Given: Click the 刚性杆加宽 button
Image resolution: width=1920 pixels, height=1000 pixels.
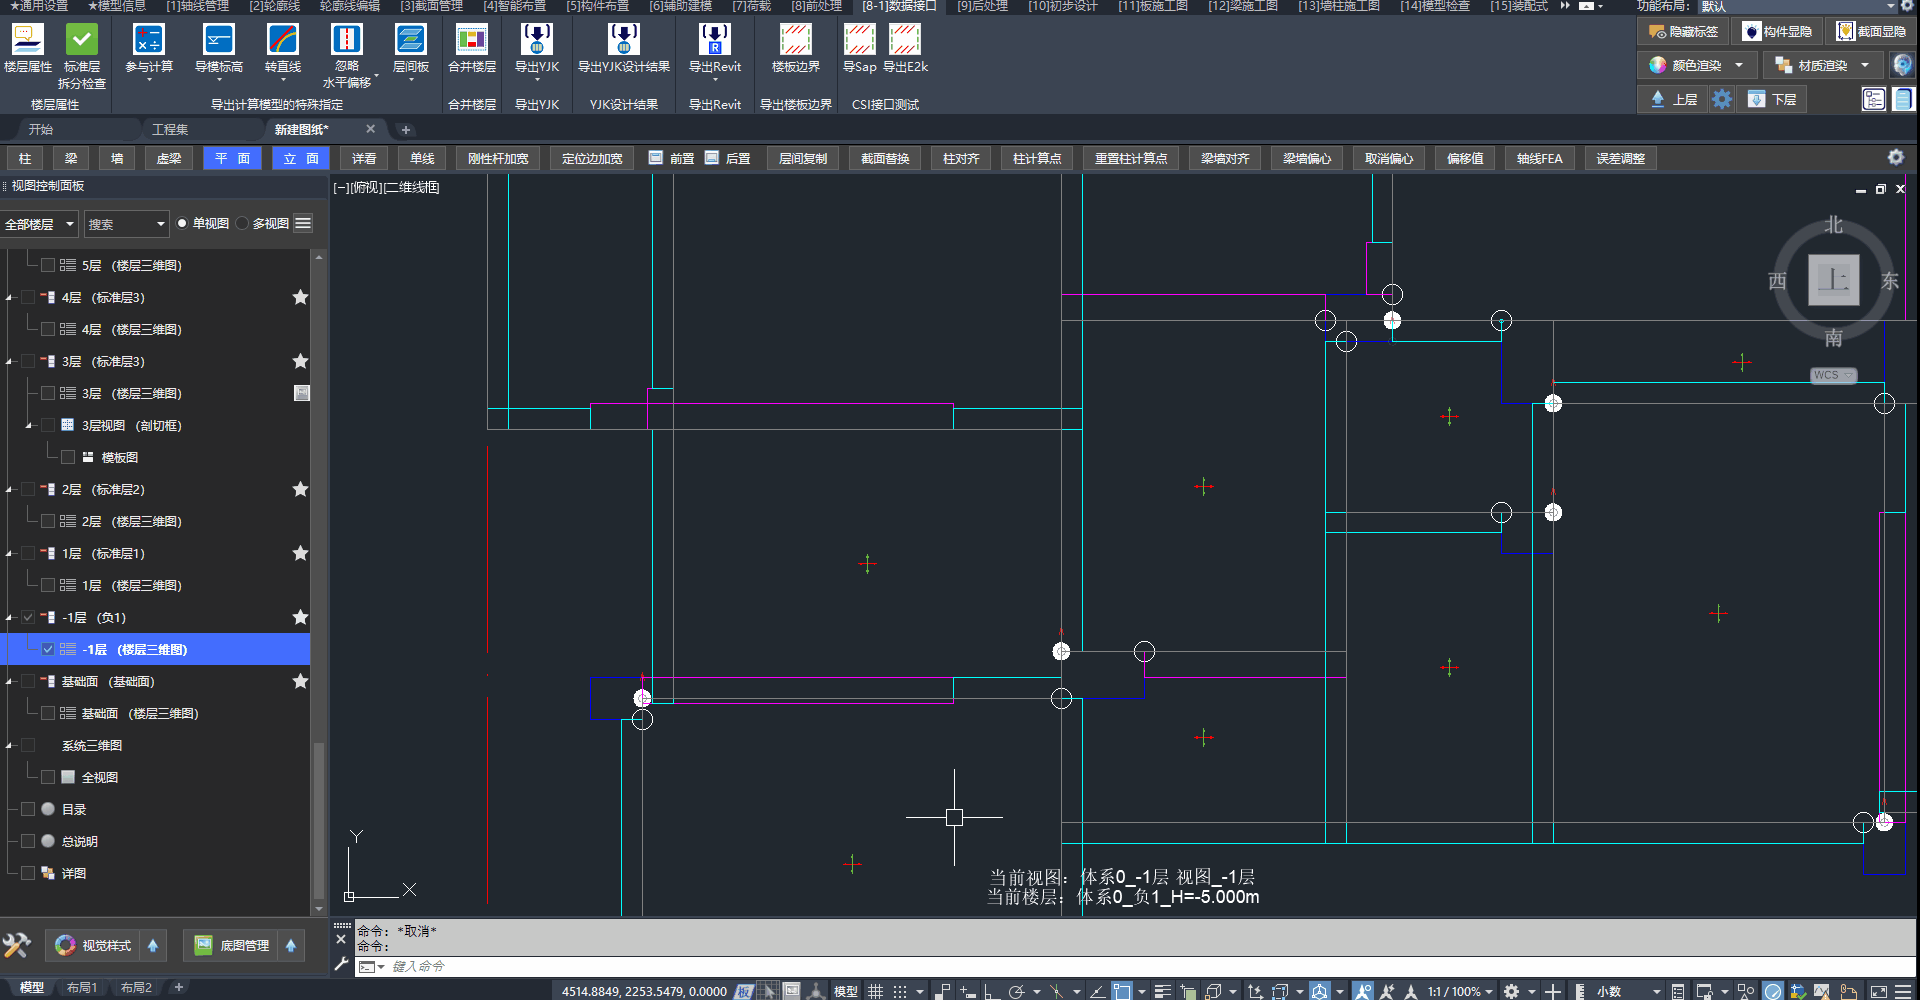Looking at the screenshot, I should [498, 159].
